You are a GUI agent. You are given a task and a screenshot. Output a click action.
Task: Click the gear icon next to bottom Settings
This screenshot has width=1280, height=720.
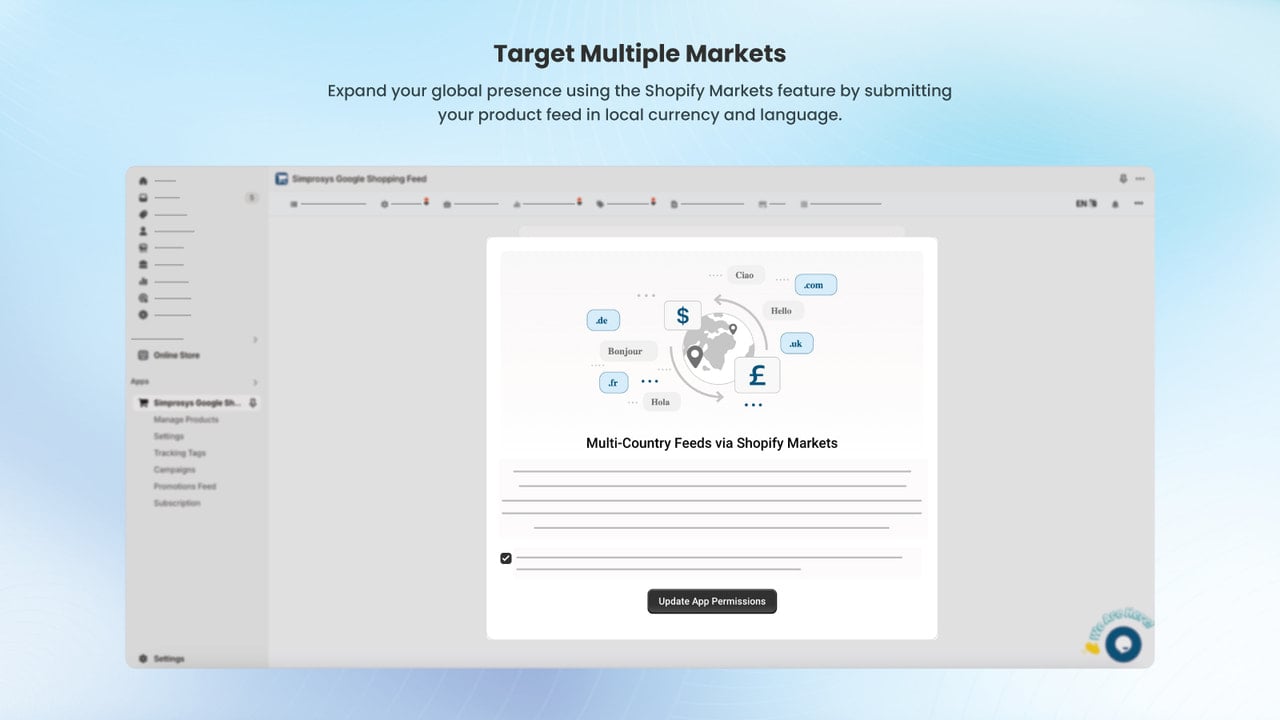pos(143,659)
